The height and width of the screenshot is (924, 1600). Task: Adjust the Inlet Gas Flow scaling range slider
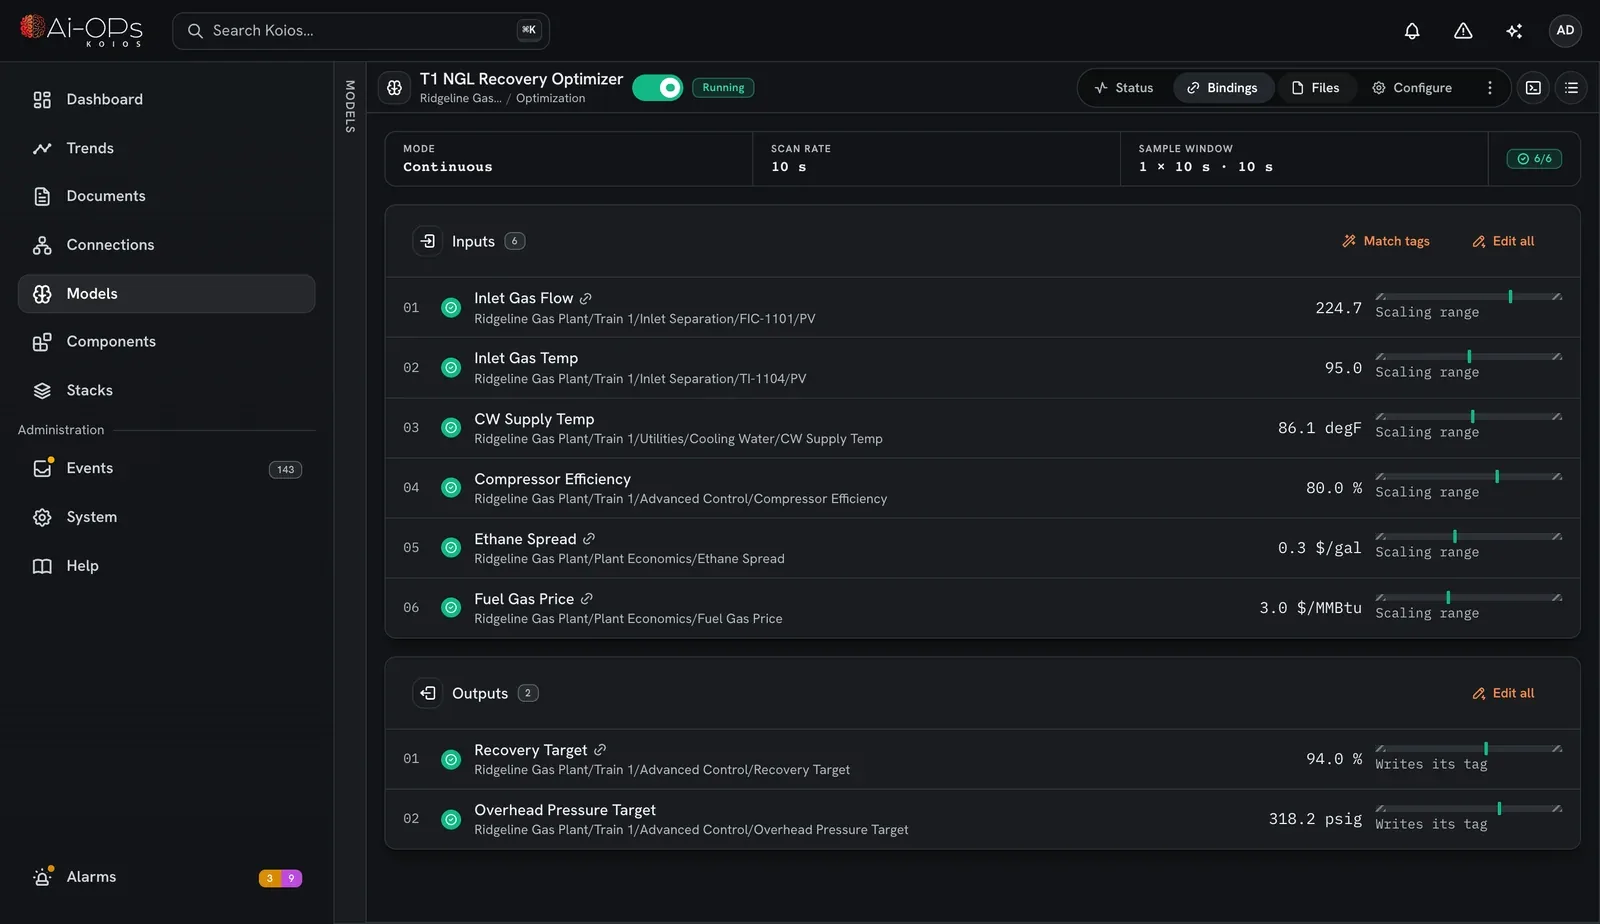point(1469,297)
